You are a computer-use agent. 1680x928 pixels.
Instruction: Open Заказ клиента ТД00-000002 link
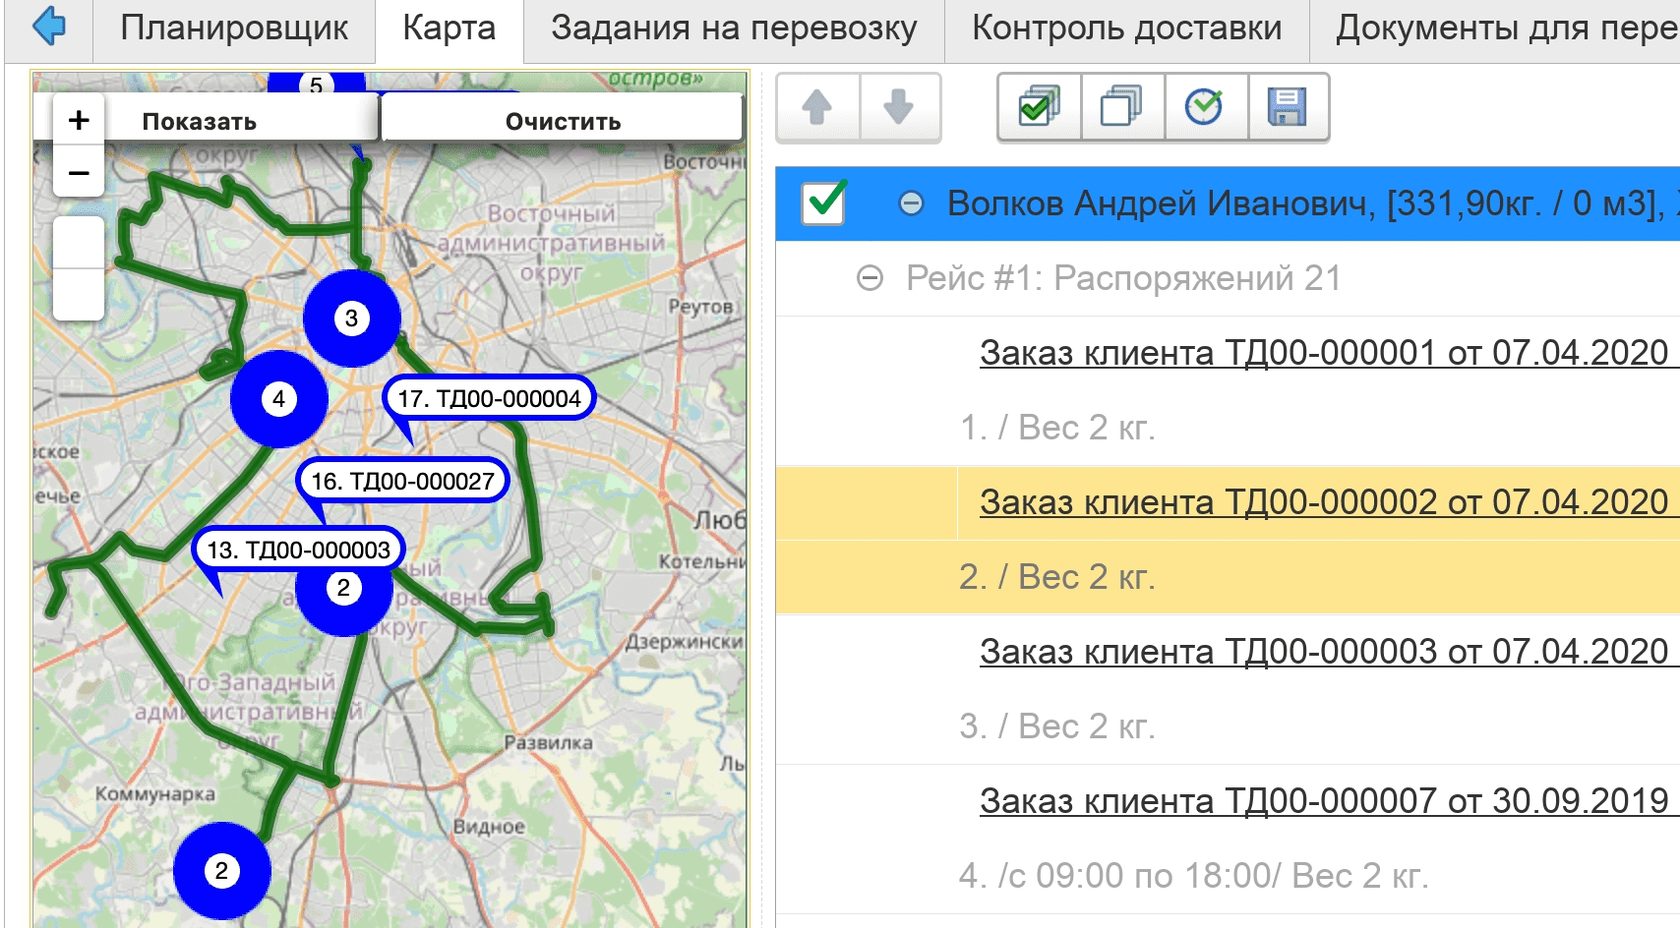[1323, 502]
